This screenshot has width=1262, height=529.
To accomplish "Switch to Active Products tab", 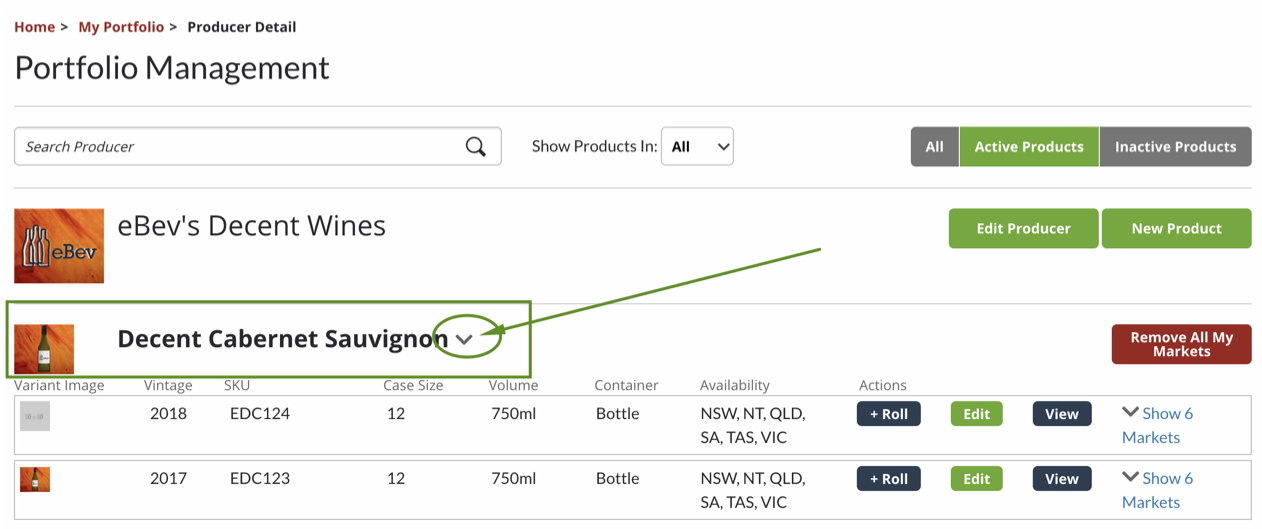I will point(1029,147).
